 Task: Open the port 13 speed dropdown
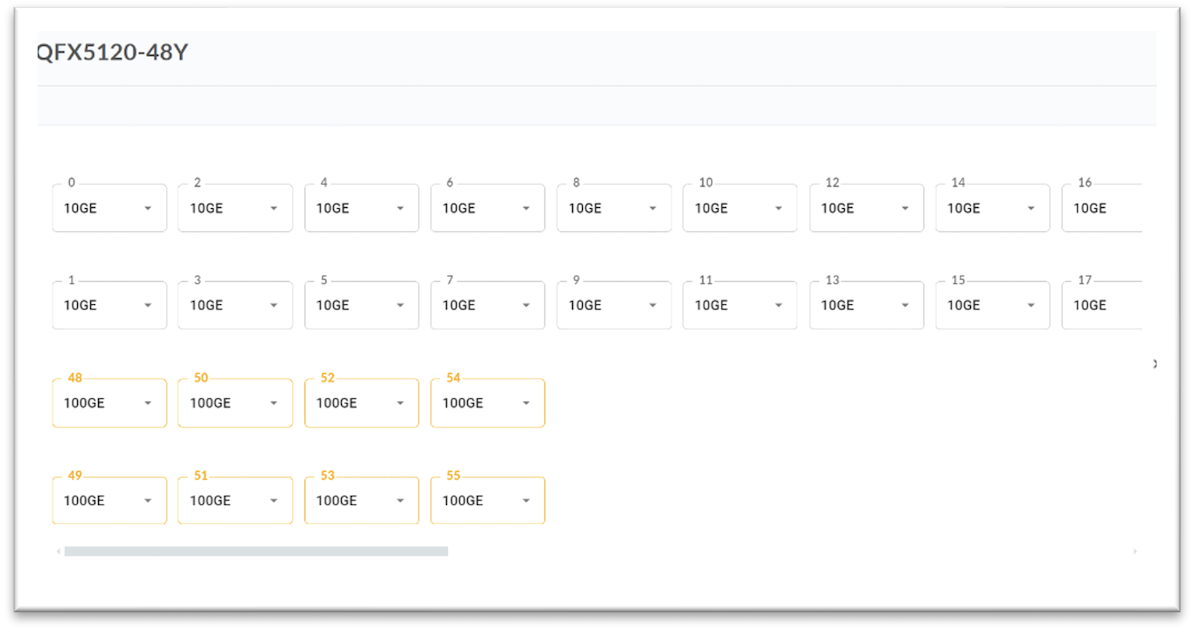(x=867, y=305)
